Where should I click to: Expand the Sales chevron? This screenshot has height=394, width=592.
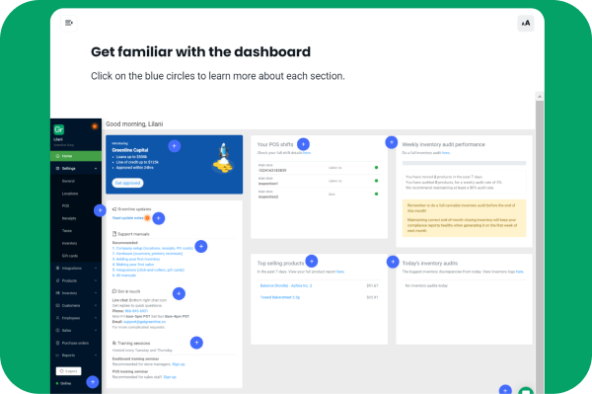pos(96,331)
